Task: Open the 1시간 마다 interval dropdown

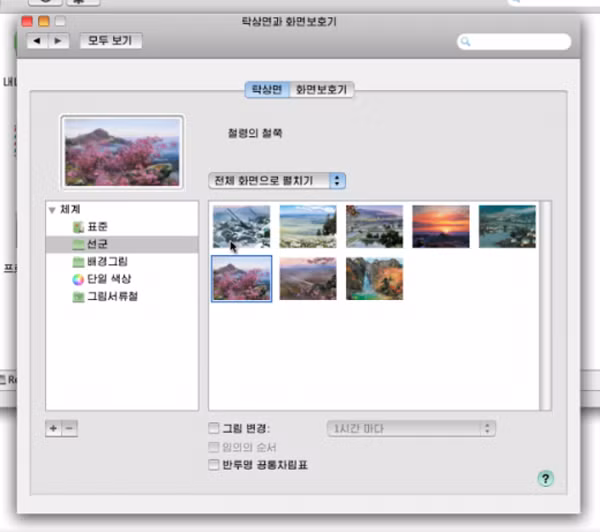Action: pyautogui.click(x=411, y=429)
